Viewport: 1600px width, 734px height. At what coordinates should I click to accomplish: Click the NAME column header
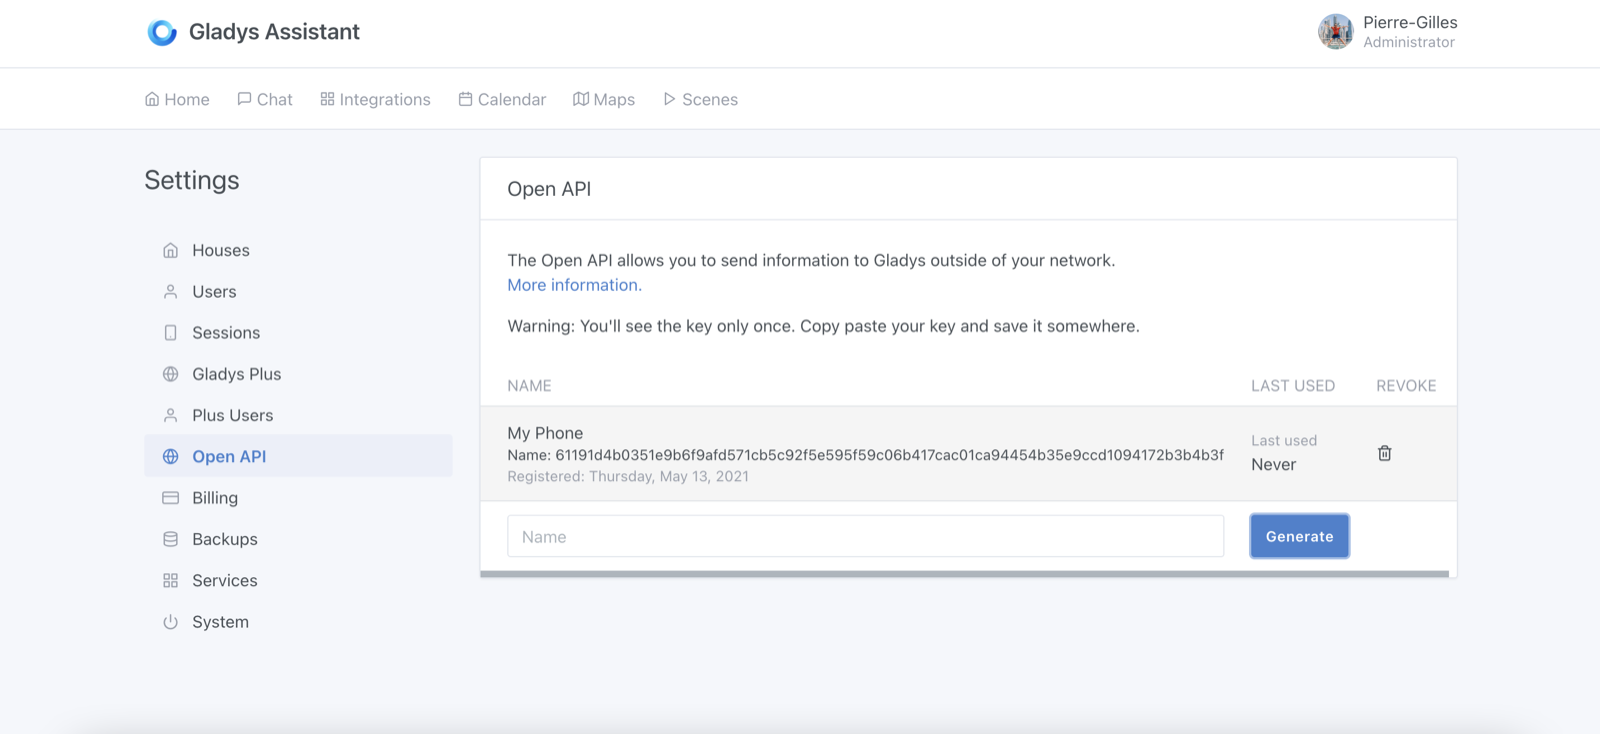click(529, 386)
